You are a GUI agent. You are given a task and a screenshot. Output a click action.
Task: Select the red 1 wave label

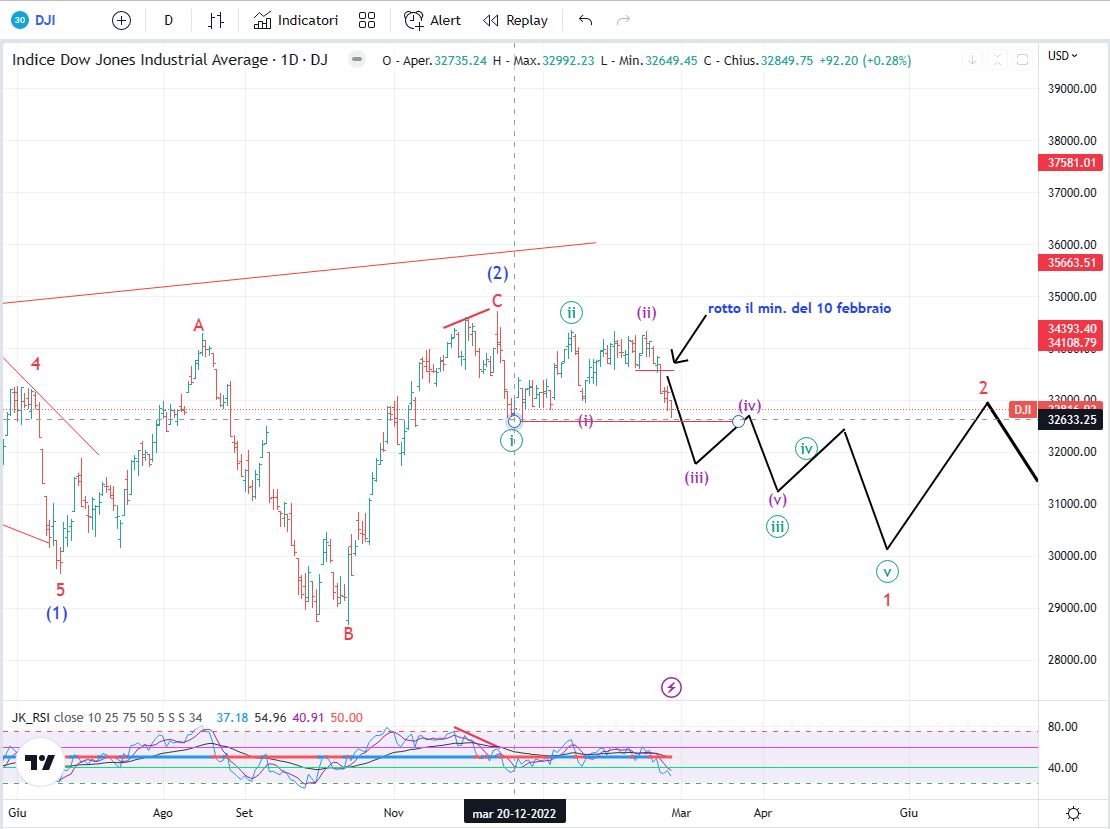[x=887, y=600]
